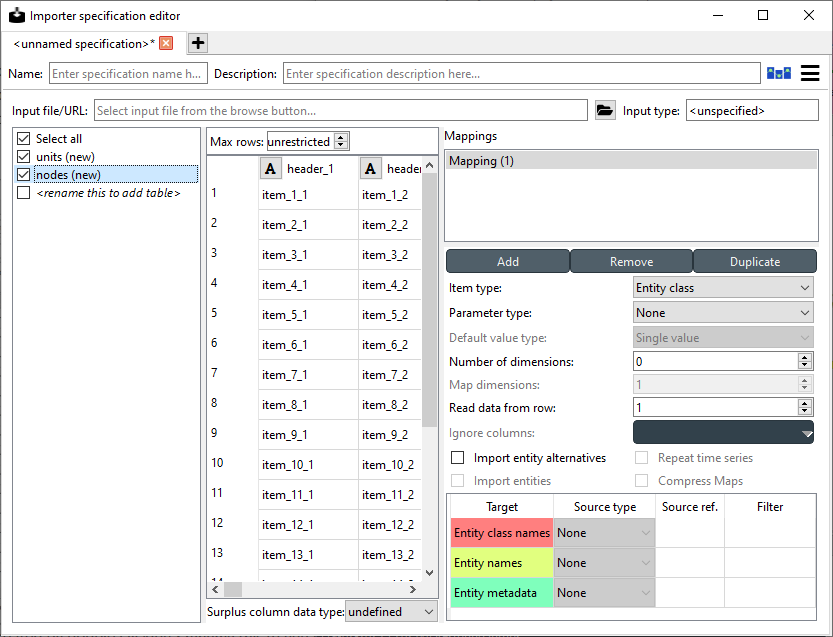
Task: Select row number 8 header
Action: click(232, 403)
